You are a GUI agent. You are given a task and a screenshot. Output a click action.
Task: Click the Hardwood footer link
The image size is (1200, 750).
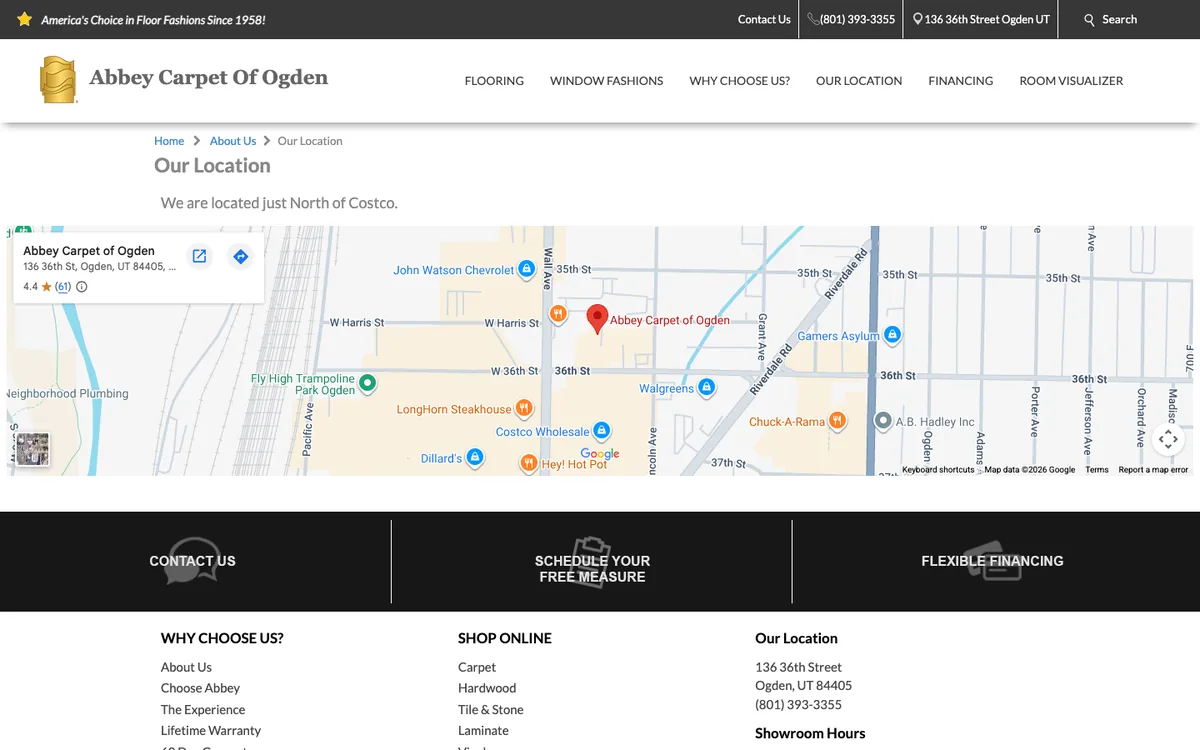tap(487, 688)
